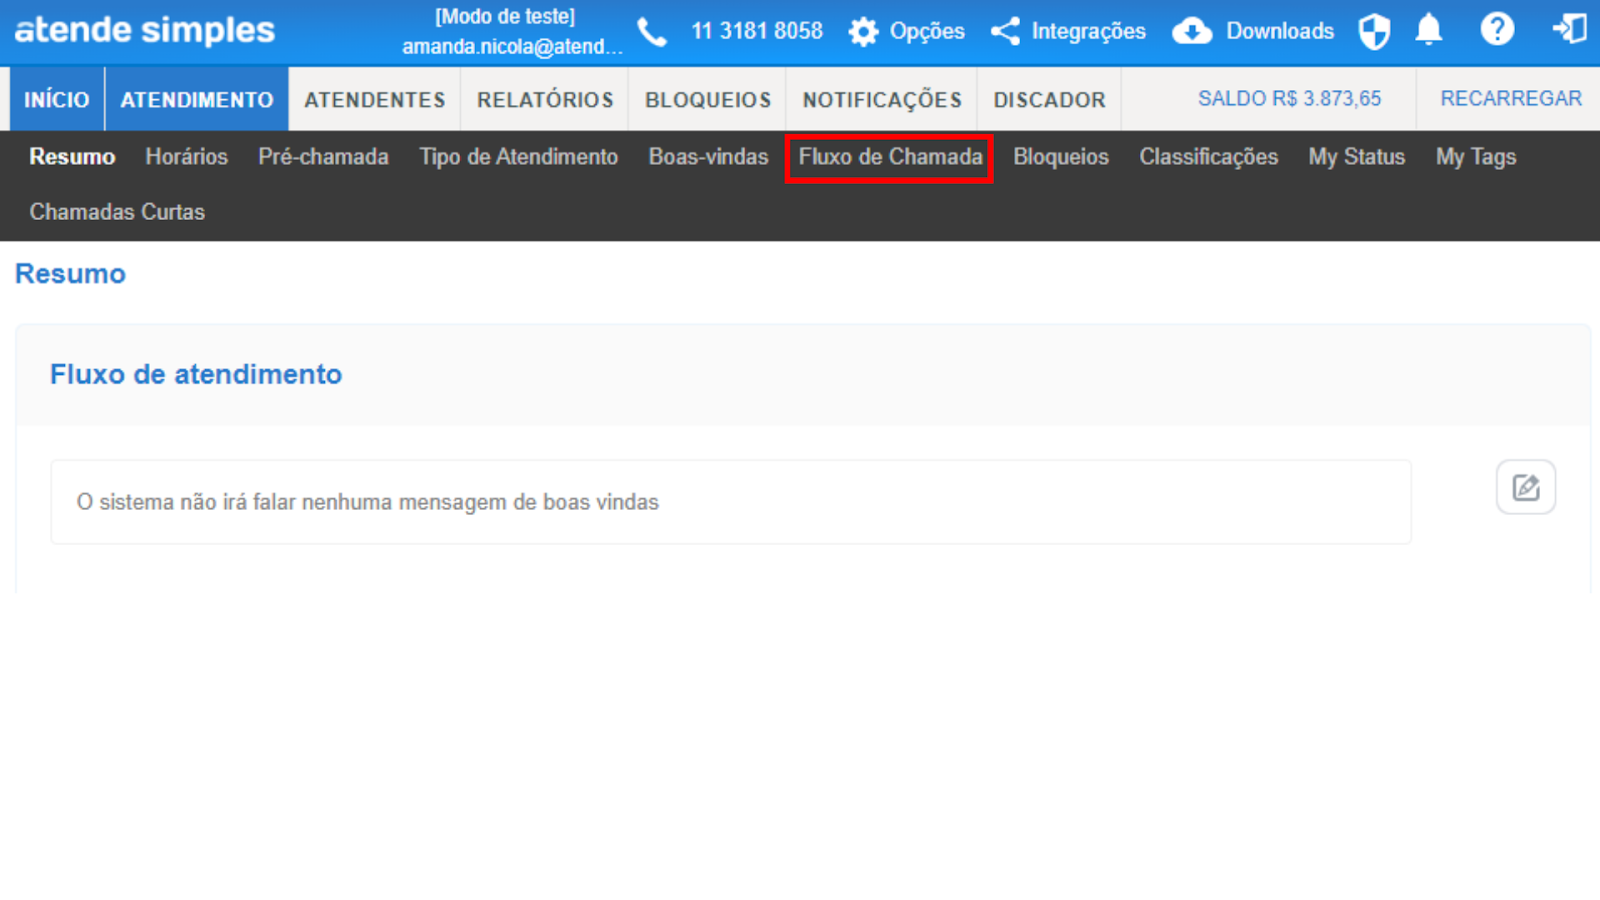This screenshot has width=1600, height=900.
Task: Open the Bloqueios submenu item
Action: (1061, 157)
